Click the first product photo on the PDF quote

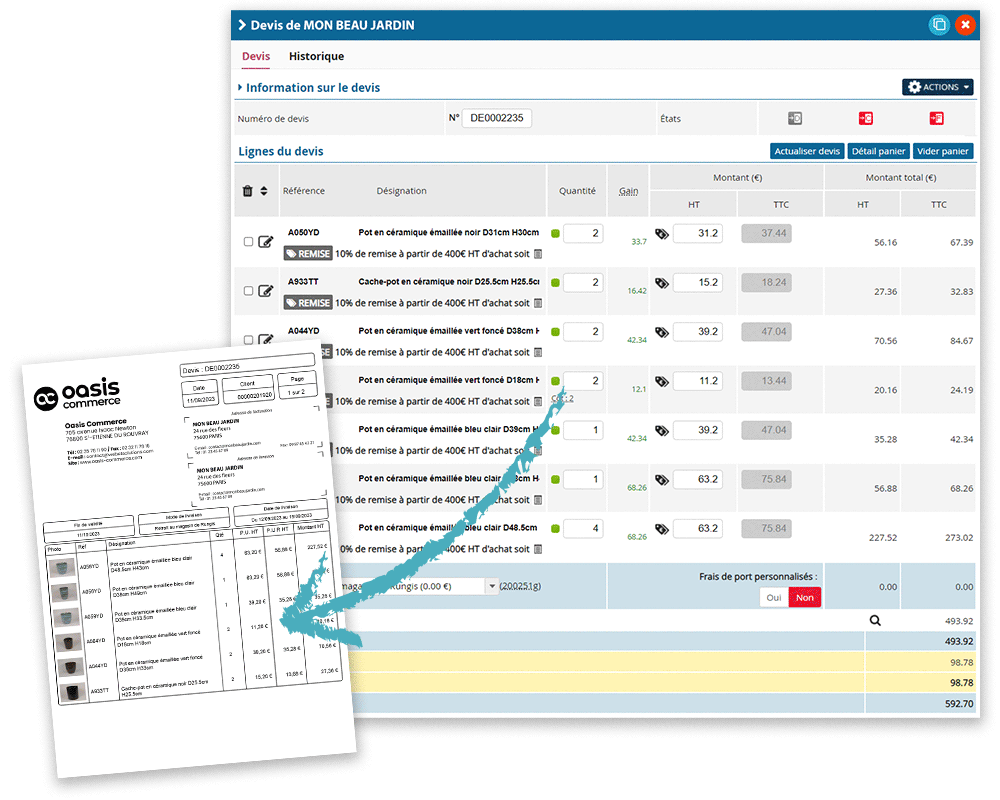pyautogui.click(x=62, y=568)
